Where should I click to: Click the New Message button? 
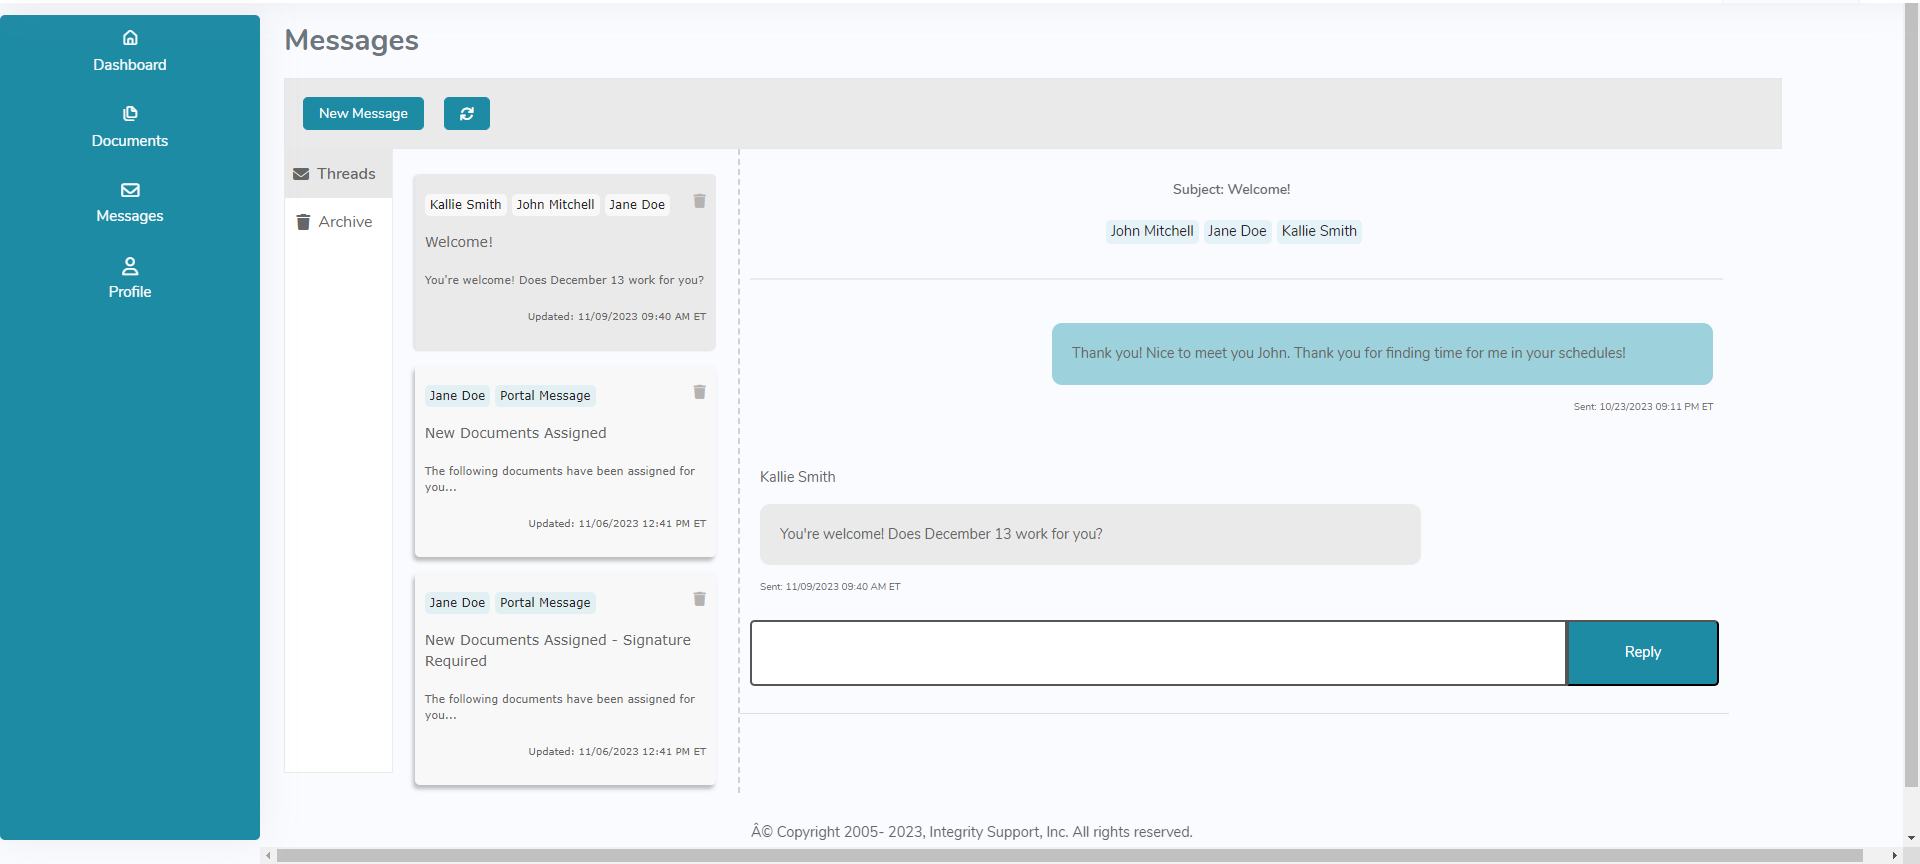coord(363,114)
